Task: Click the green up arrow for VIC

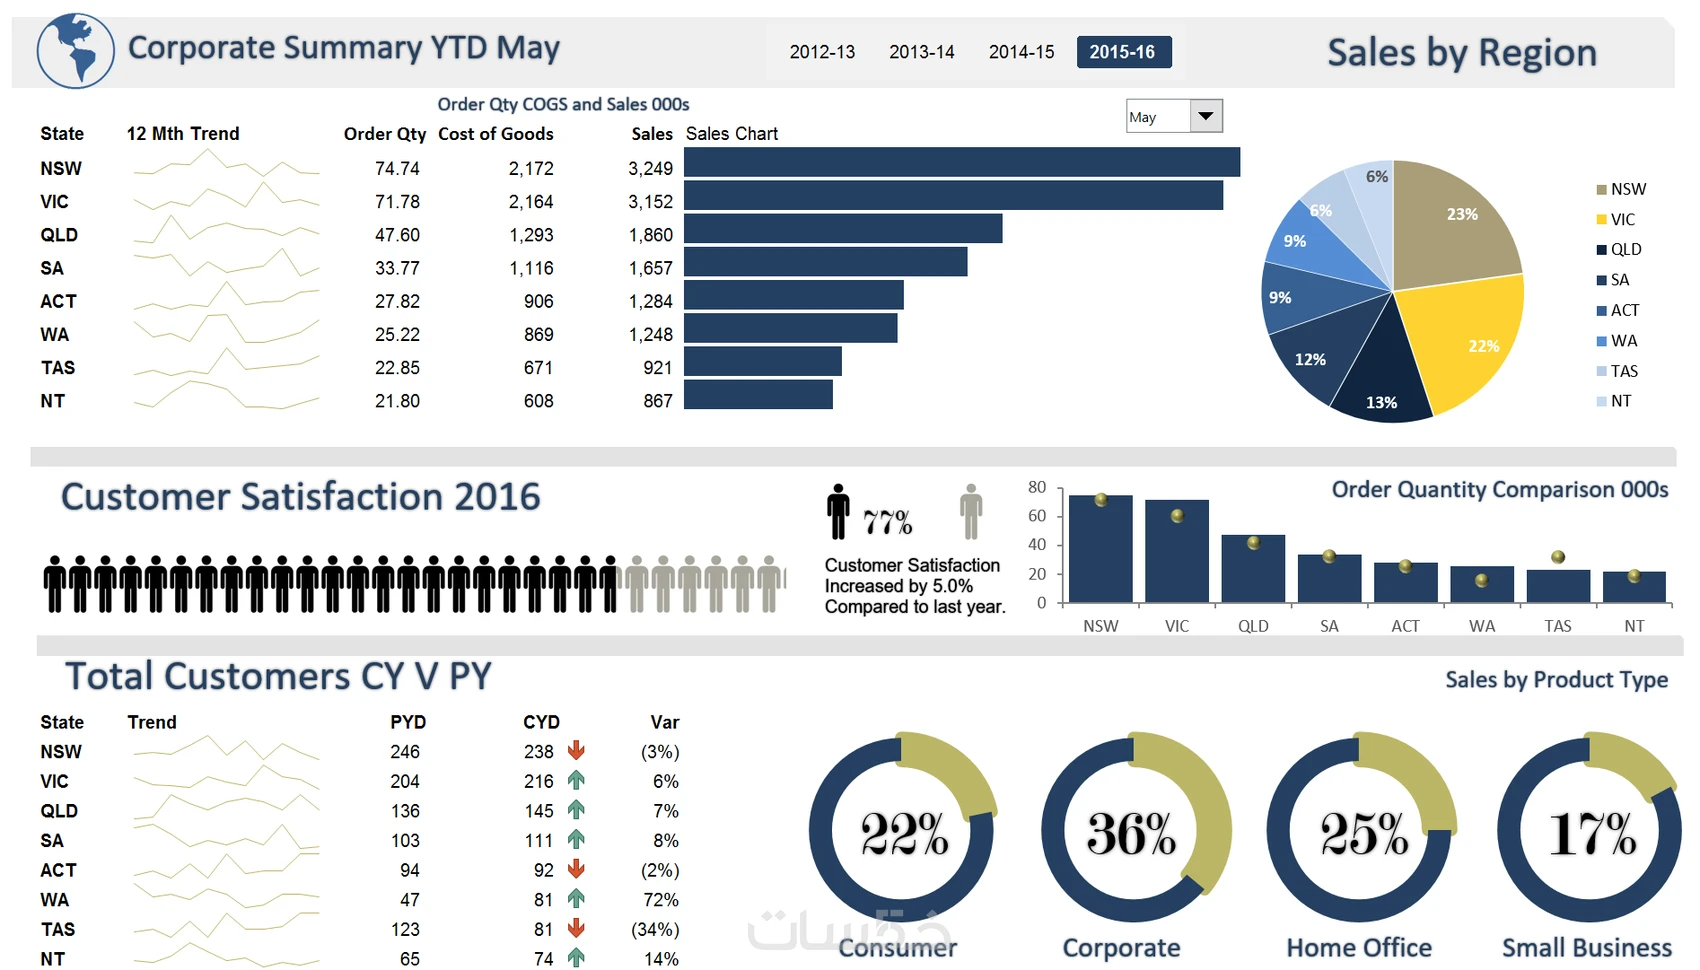Action: coord(576,780)
